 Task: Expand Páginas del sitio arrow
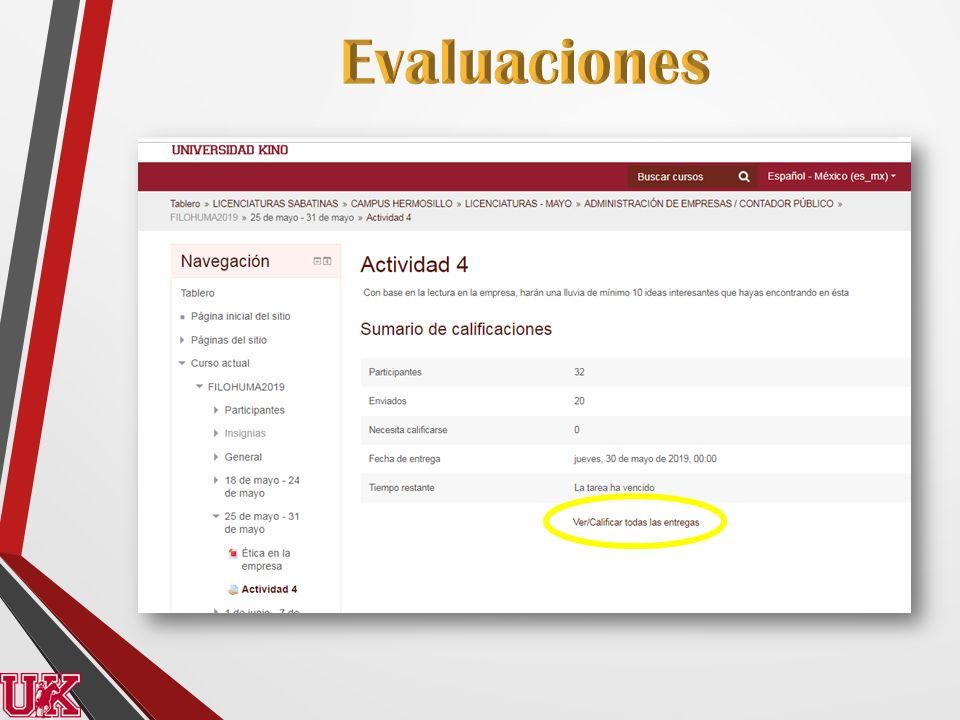(182, 340)
